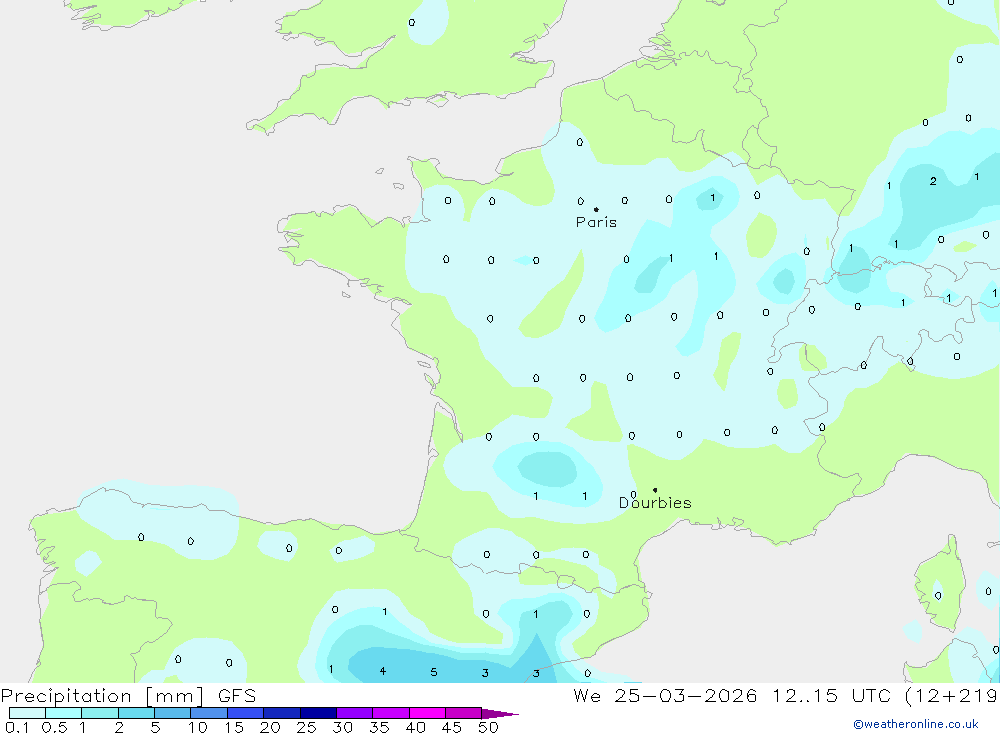Select the 0.5–1 mm legend swatch

pyautogui.click(x=64, y=713)
